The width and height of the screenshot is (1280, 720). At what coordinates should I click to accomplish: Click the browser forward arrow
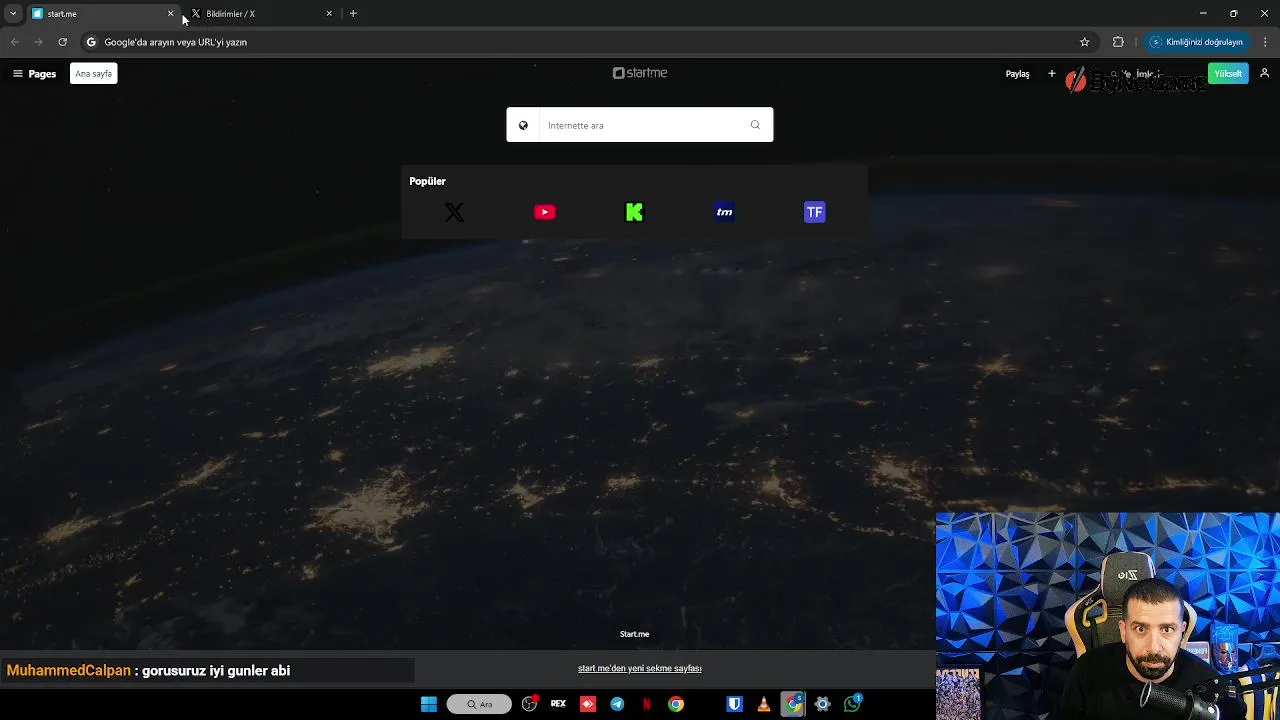pyautogui.click(x=38, y=42)
